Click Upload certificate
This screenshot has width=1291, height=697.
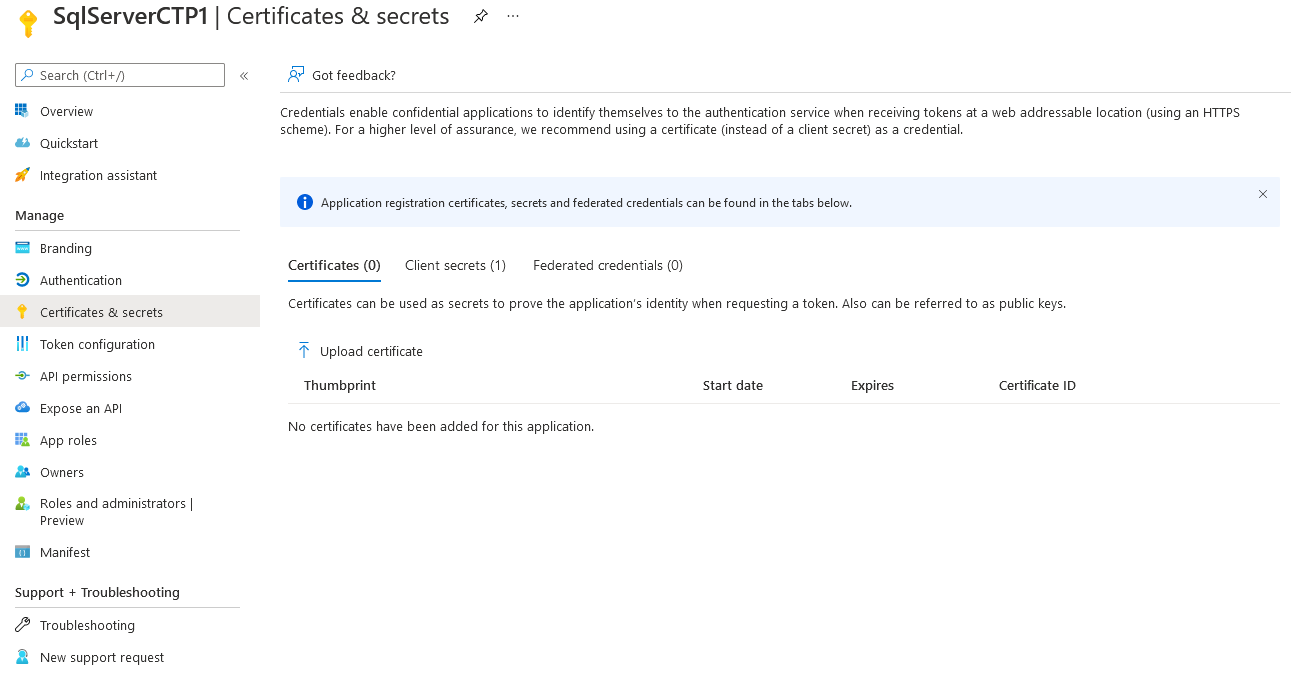coord(360,352)
